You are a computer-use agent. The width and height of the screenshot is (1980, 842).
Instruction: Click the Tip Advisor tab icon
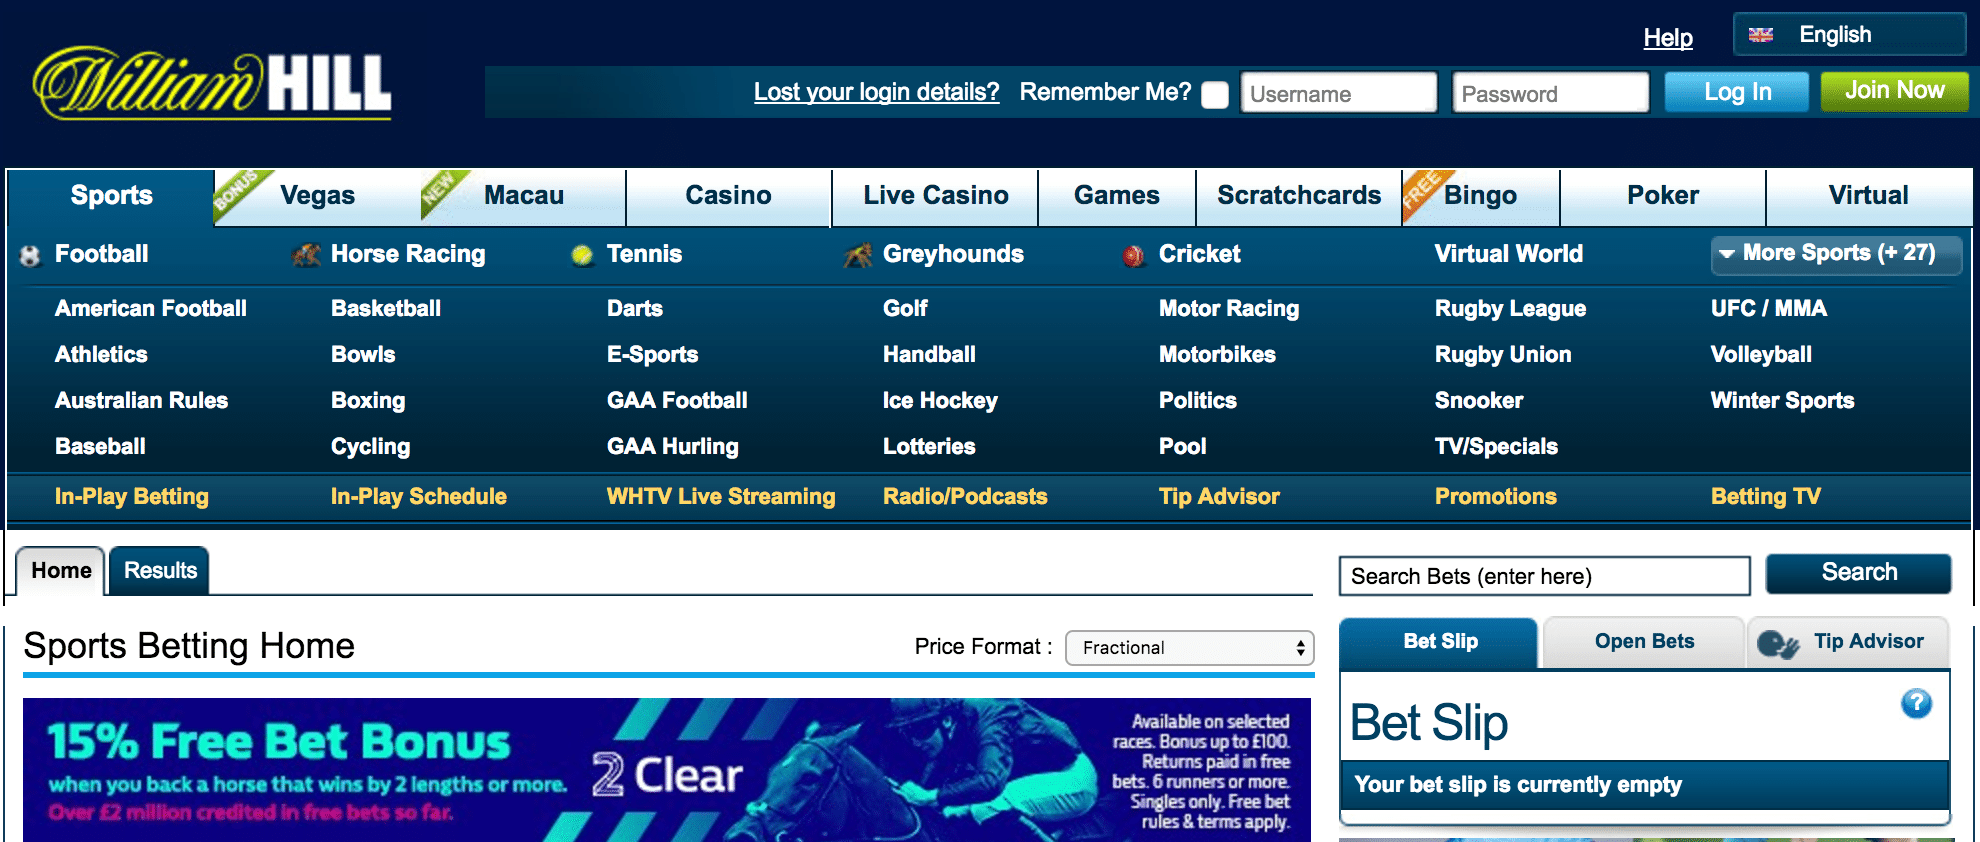1778,644
